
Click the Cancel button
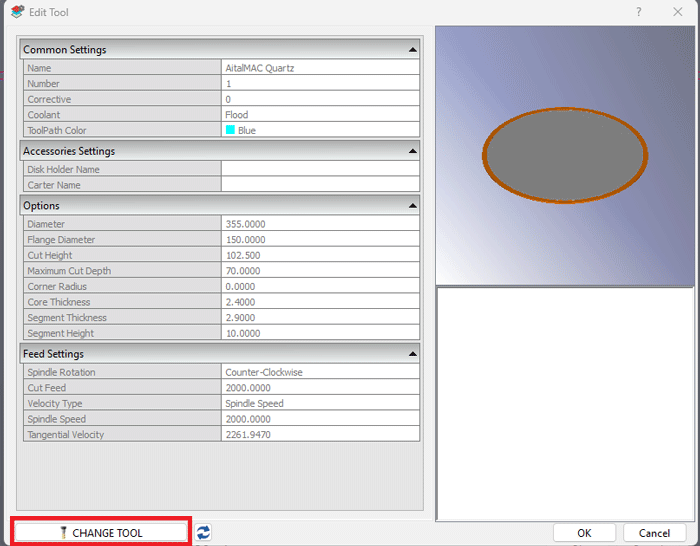(654, 533)
